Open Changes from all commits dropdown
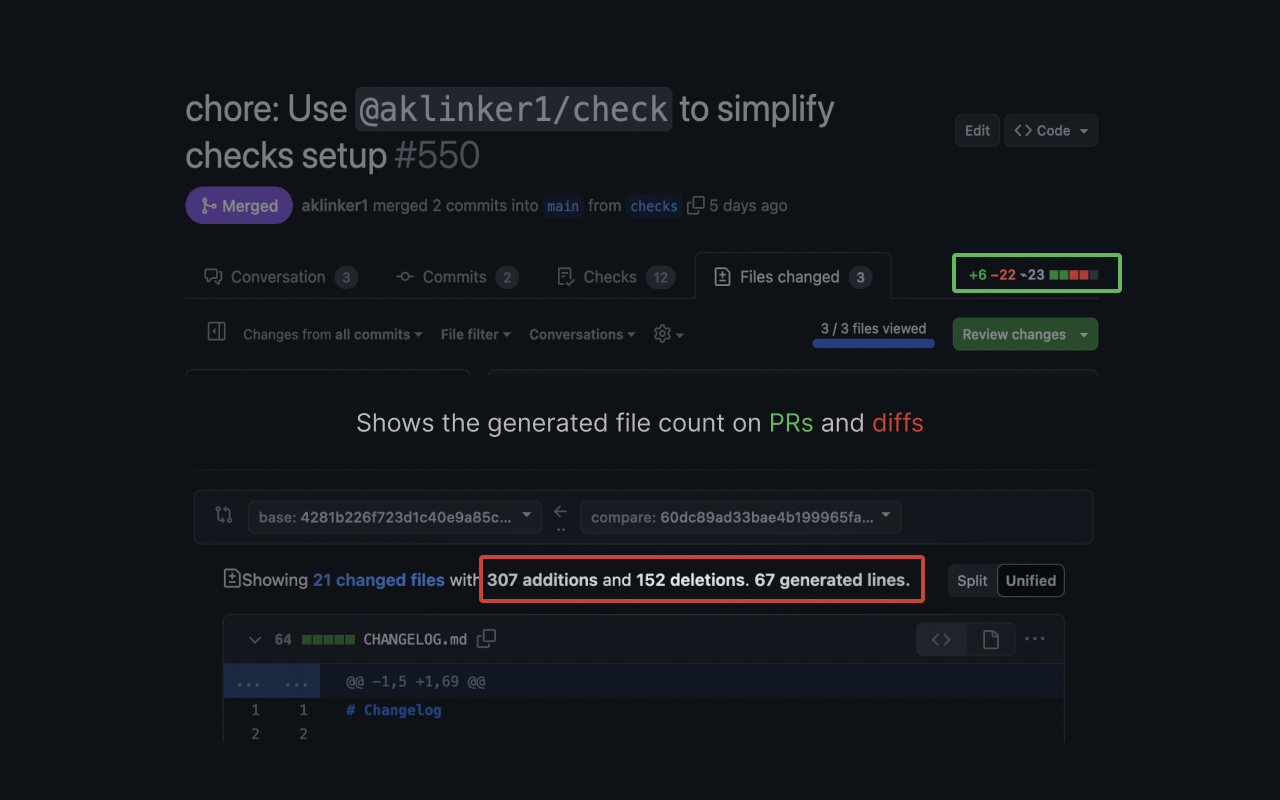Image resolution: width=1280 pixels, height=800 pixels. tap(332, 334)
